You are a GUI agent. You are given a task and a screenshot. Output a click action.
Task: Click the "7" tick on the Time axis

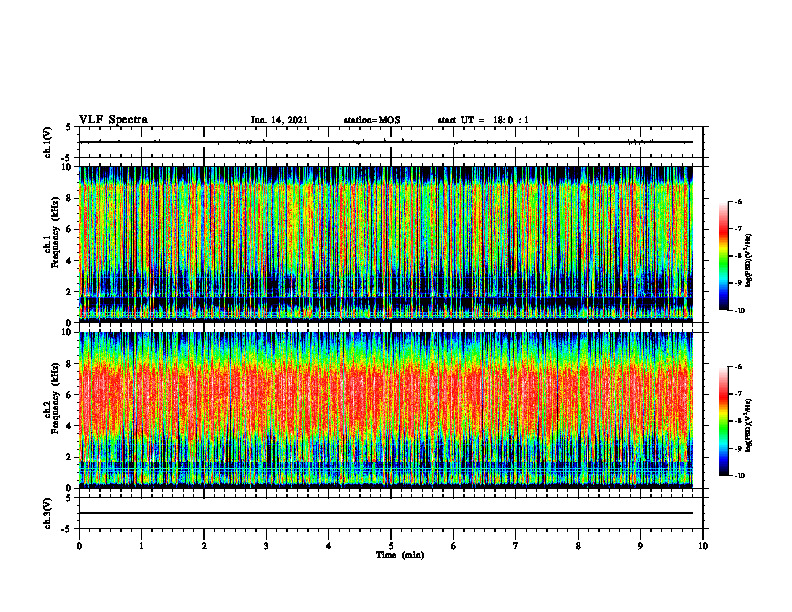click(516, 546)
